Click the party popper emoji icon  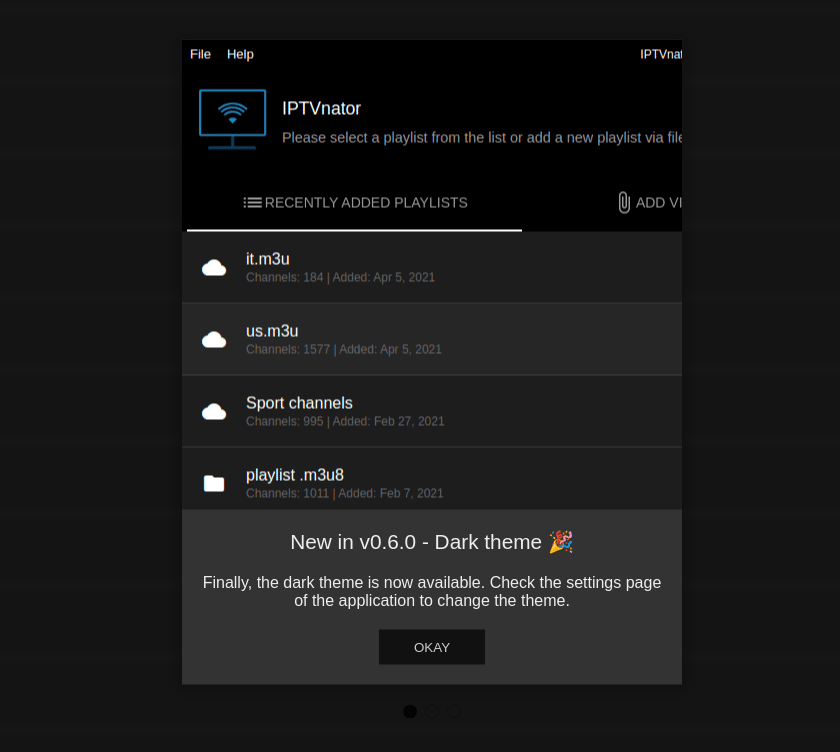[x=561, y=542]
